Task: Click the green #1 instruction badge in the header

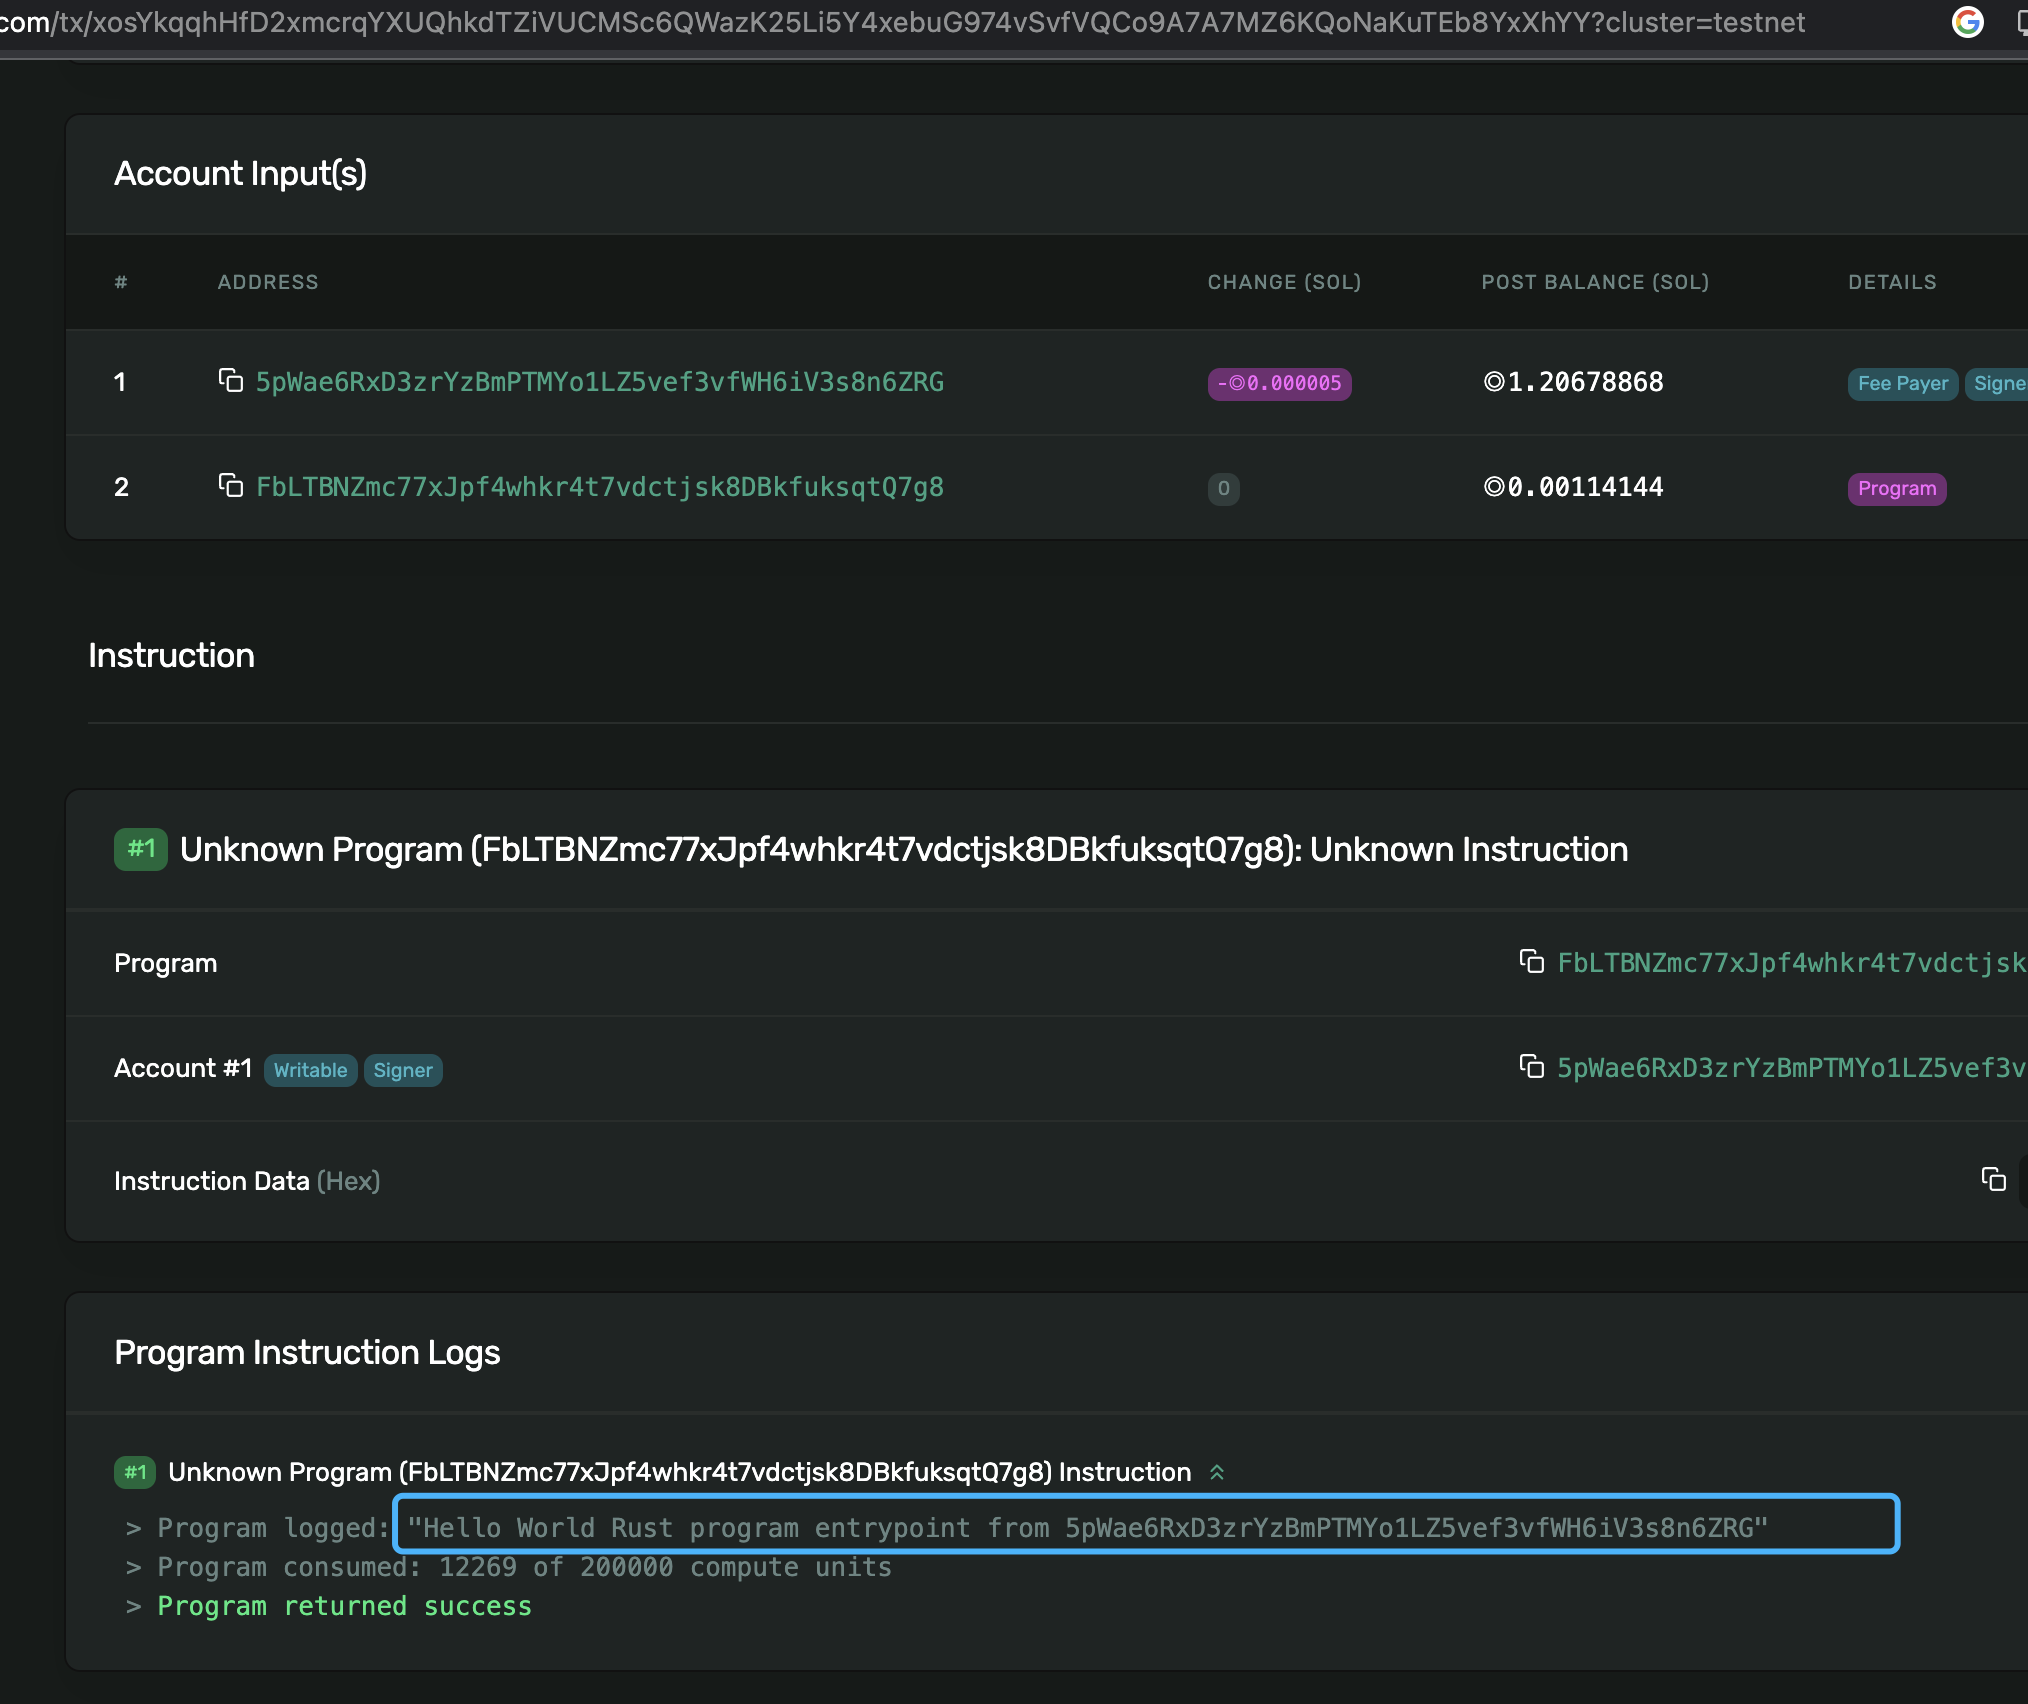Action: (x=141, y=849)
